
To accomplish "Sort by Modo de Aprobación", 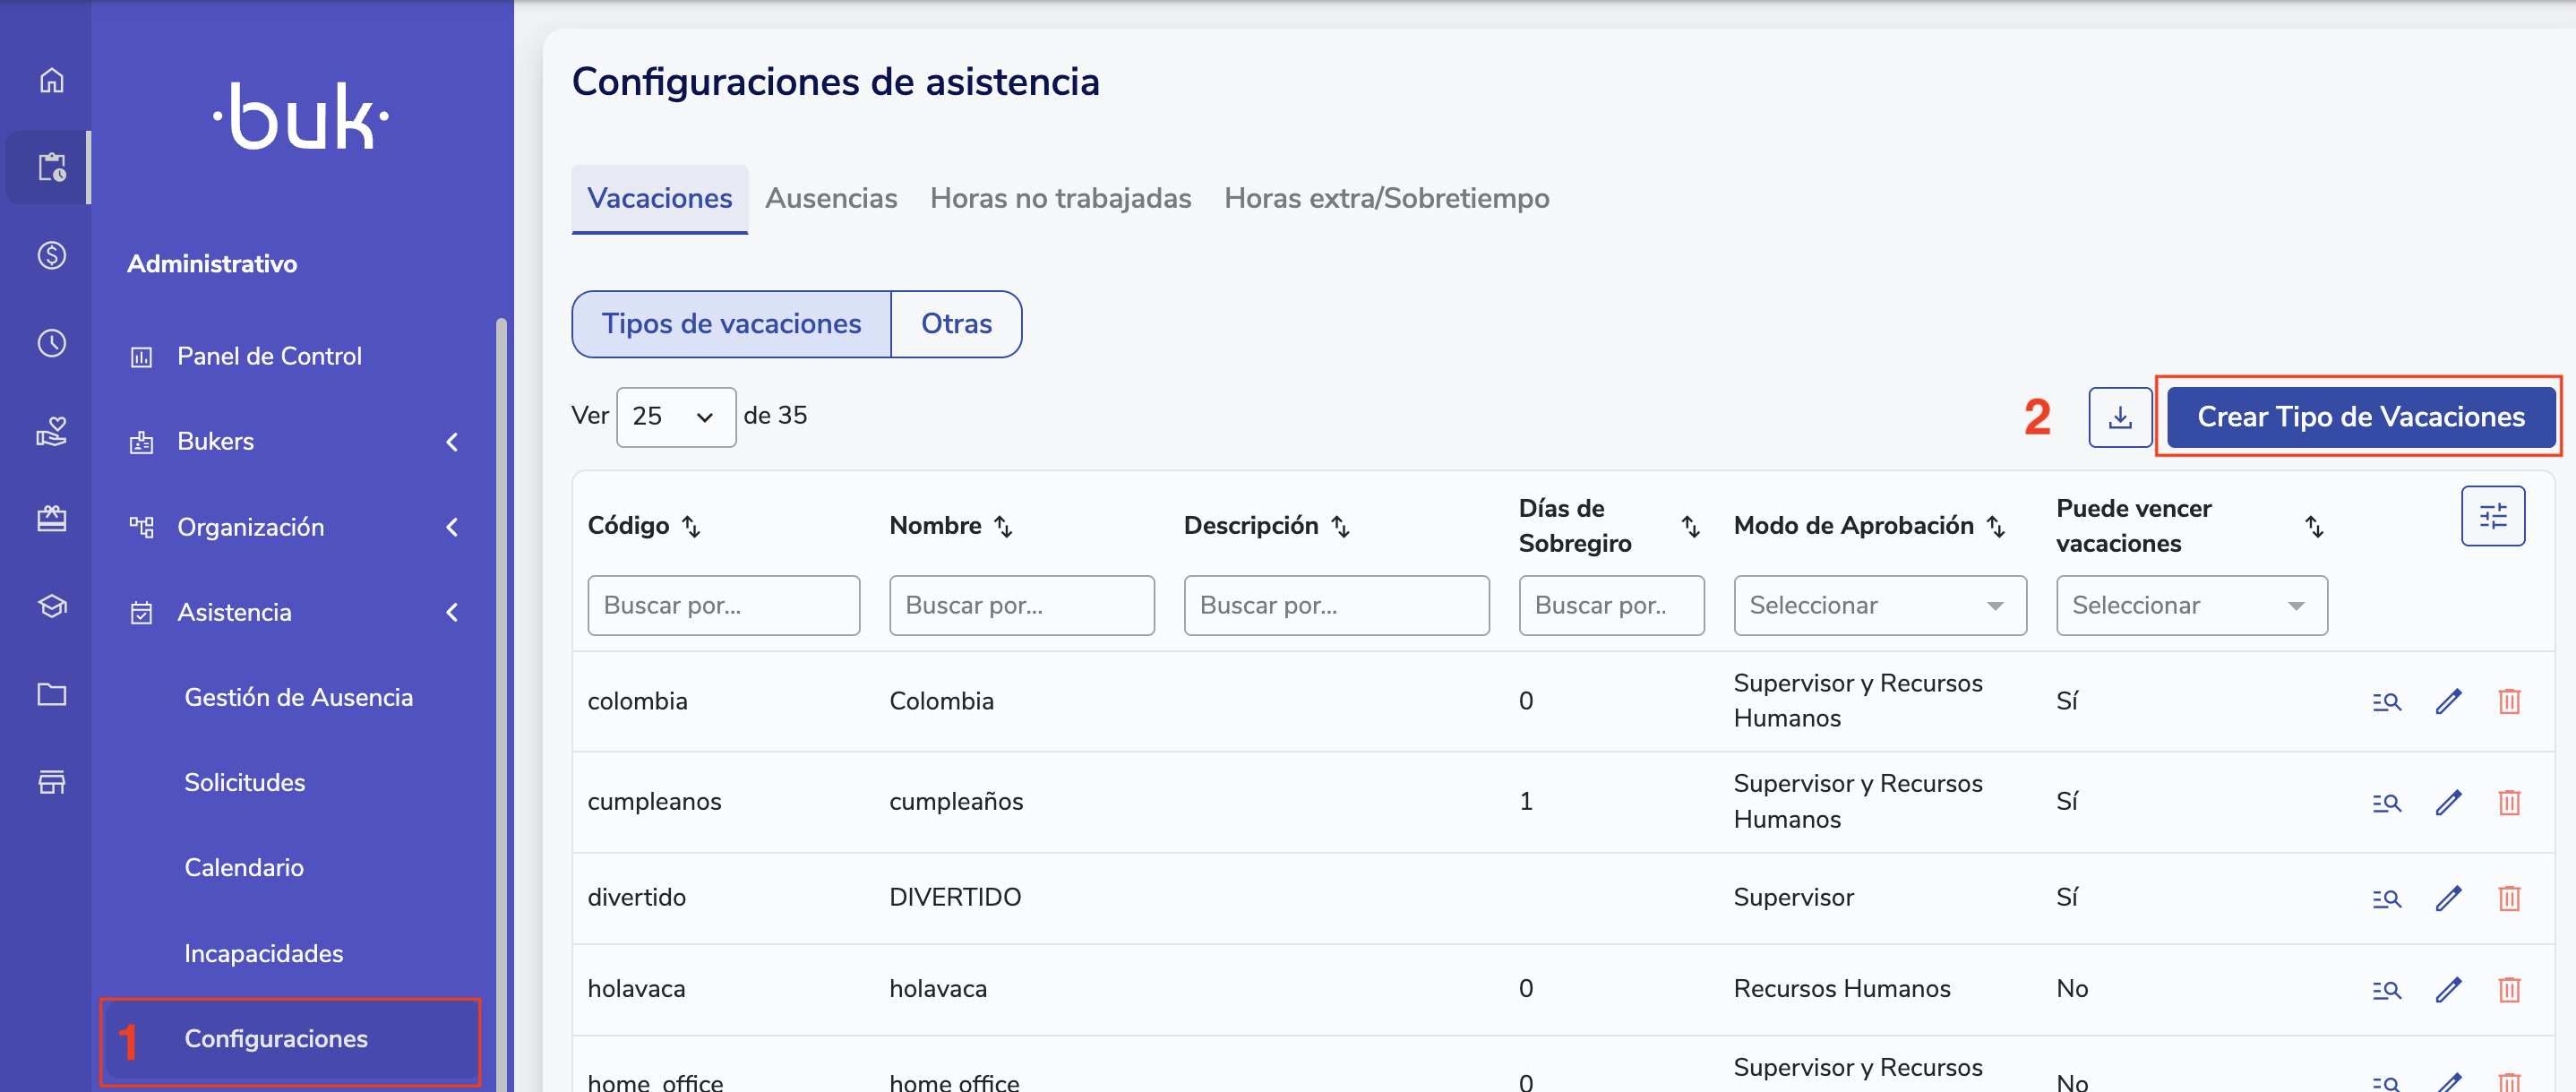I will point(1996,526).
